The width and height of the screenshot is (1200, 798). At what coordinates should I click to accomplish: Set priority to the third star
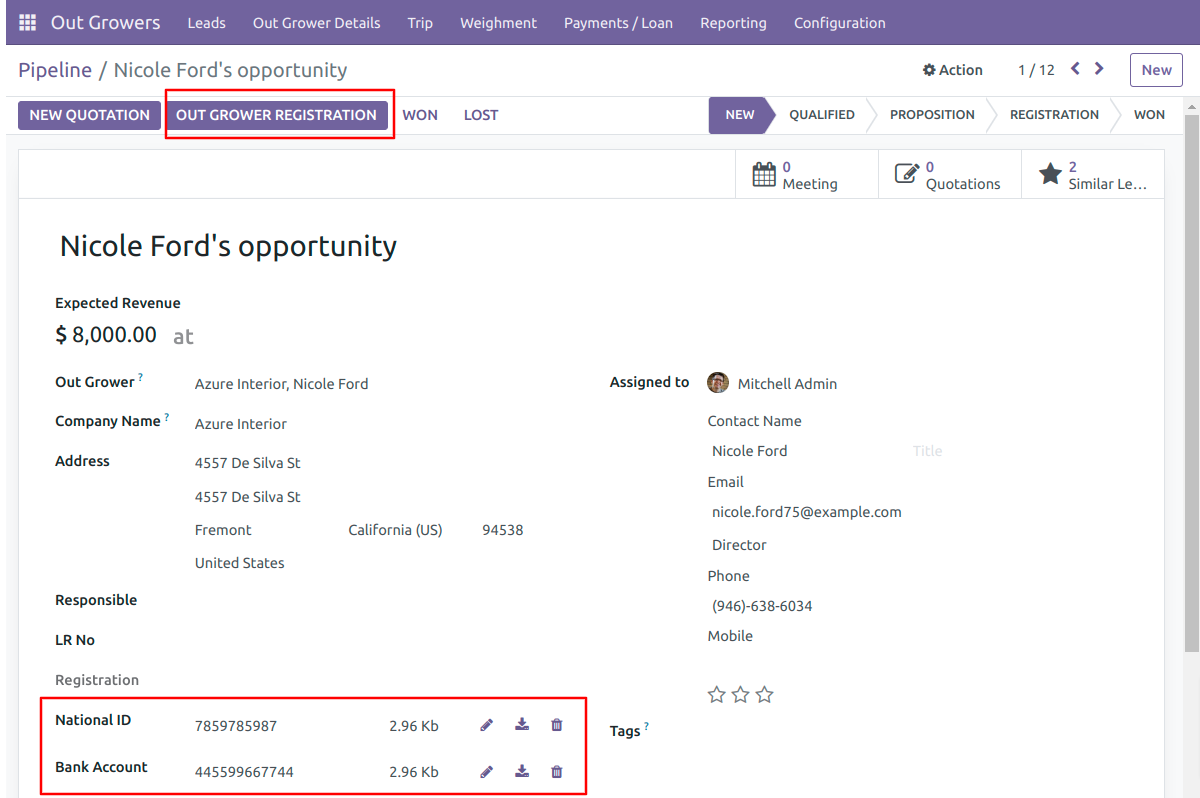pos(764,694)
